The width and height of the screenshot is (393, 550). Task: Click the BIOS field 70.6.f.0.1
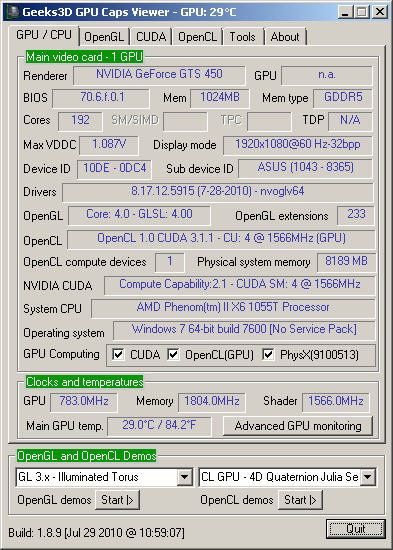click(101, 98)
